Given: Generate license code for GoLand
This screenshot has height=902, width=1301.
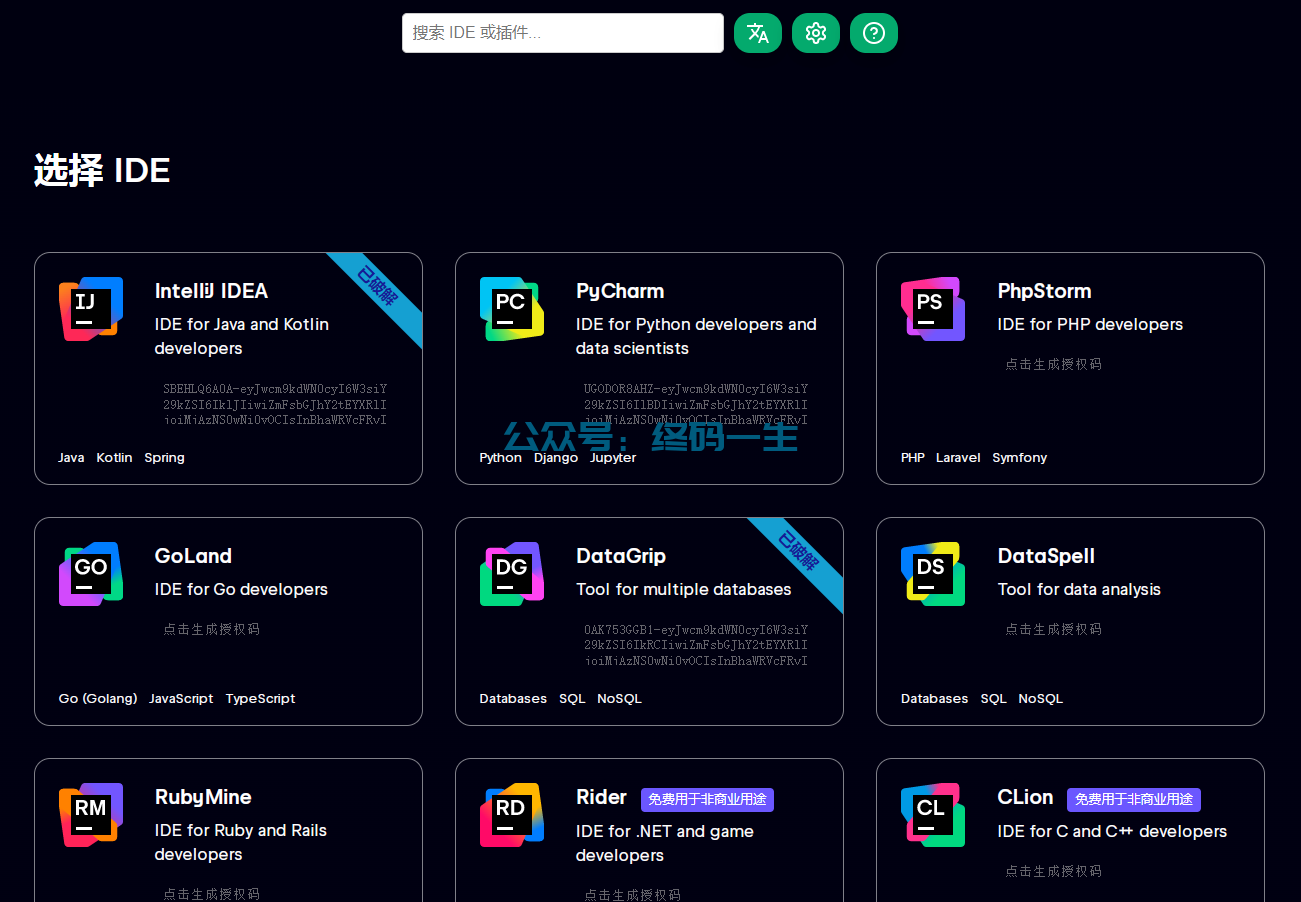Looking at the screenshot, I should (211, 629).
